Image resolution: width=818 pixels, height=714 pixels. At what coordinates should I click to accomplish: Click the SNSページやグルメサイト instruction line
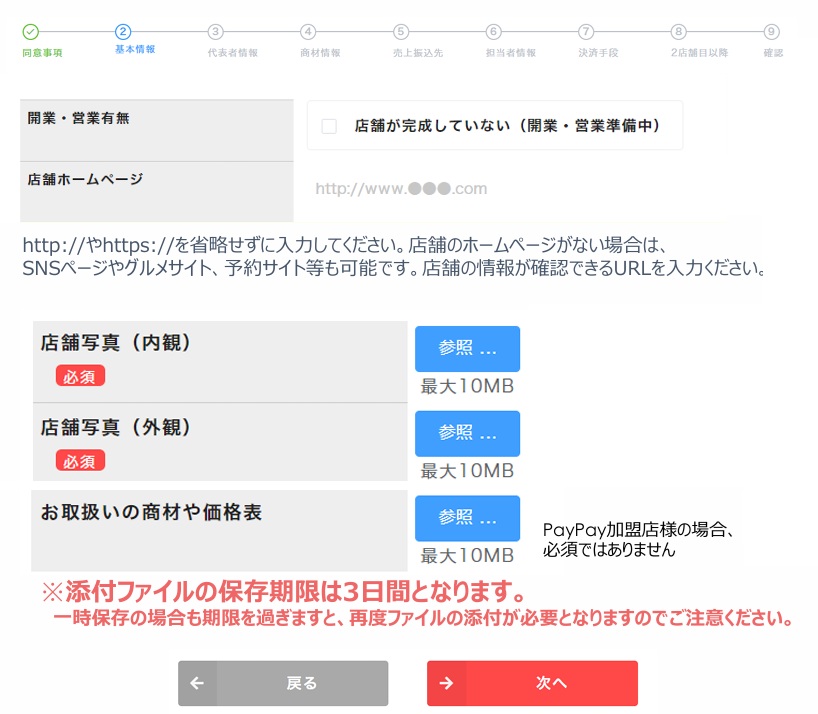pos(394,268)
